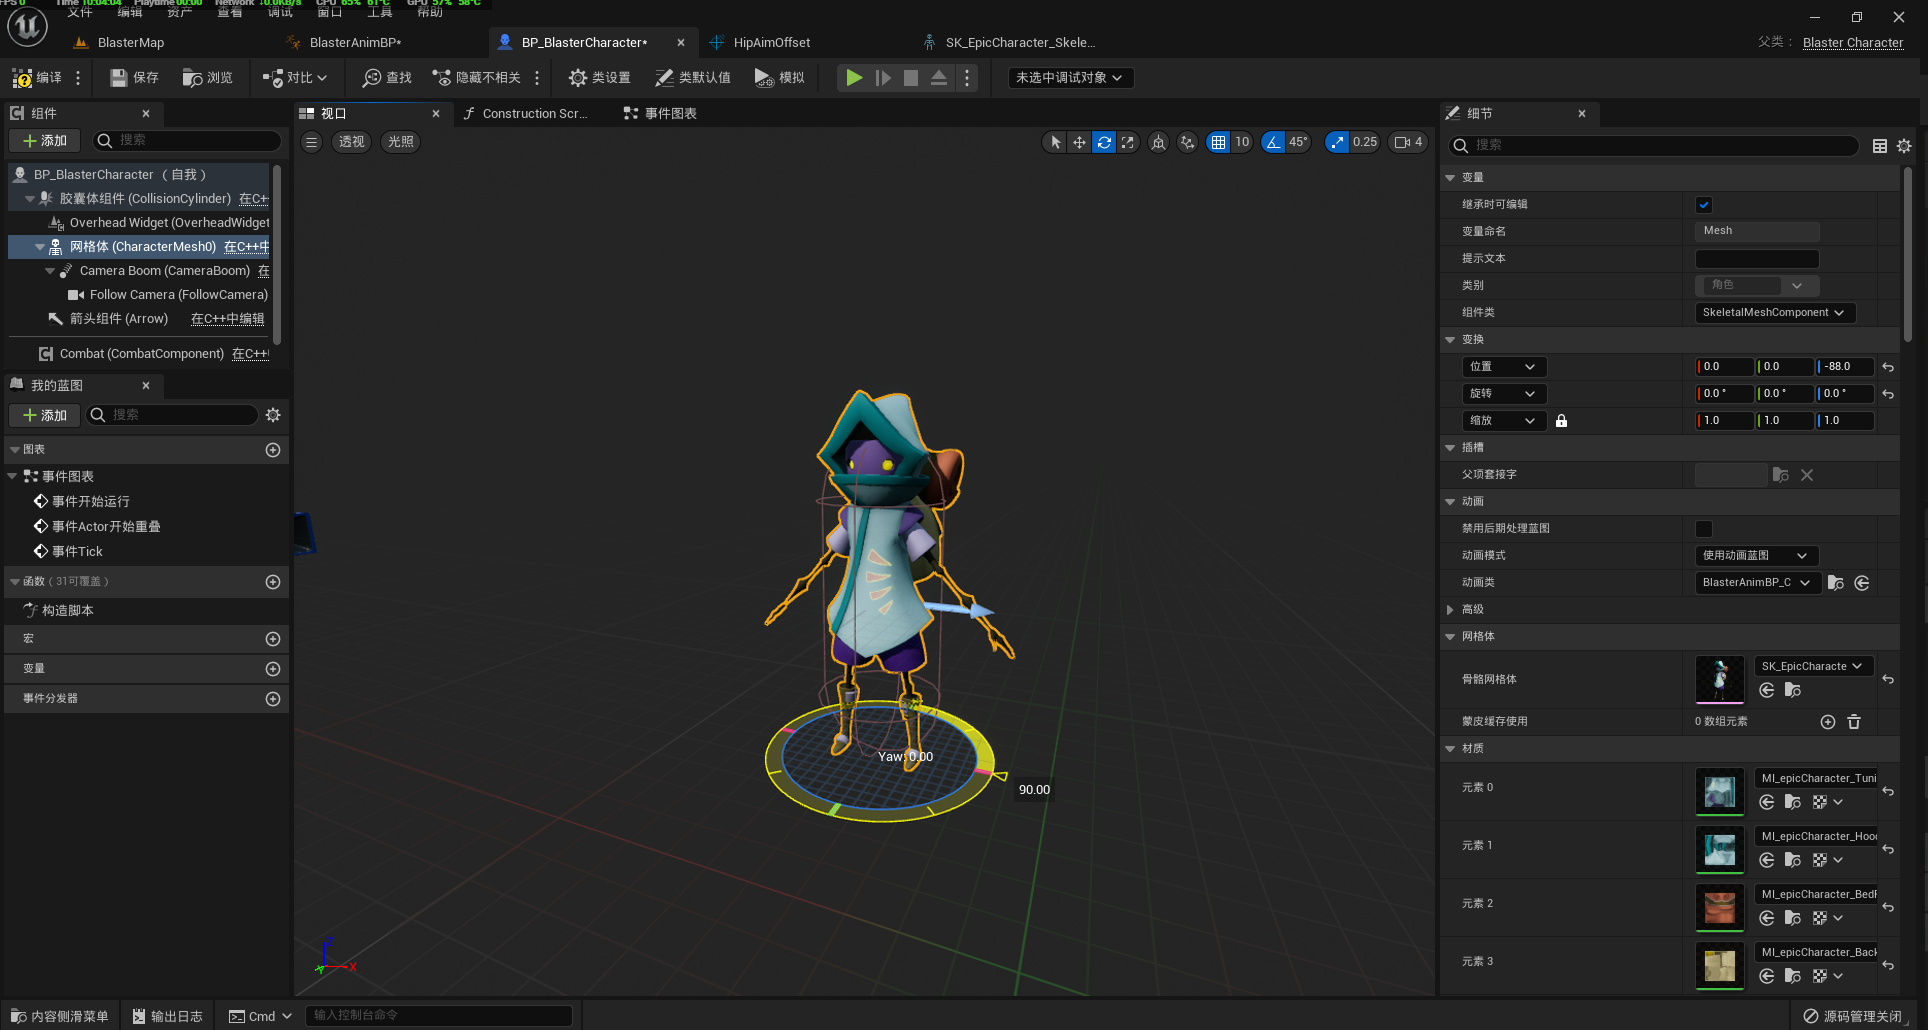Image resolution: width=1928 pixels, height=1030 pixels.
Task: Toggle grid snapping on or off
Action: (1218, 142)
